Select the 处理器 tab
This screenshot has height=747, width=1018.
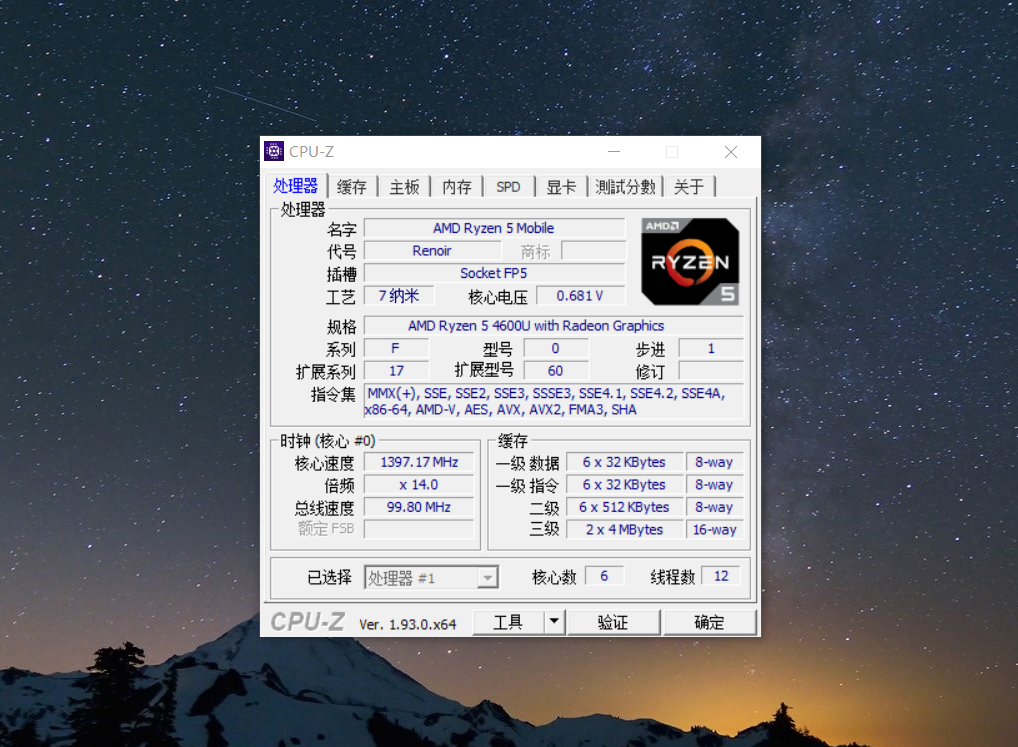tap(295, 186)
